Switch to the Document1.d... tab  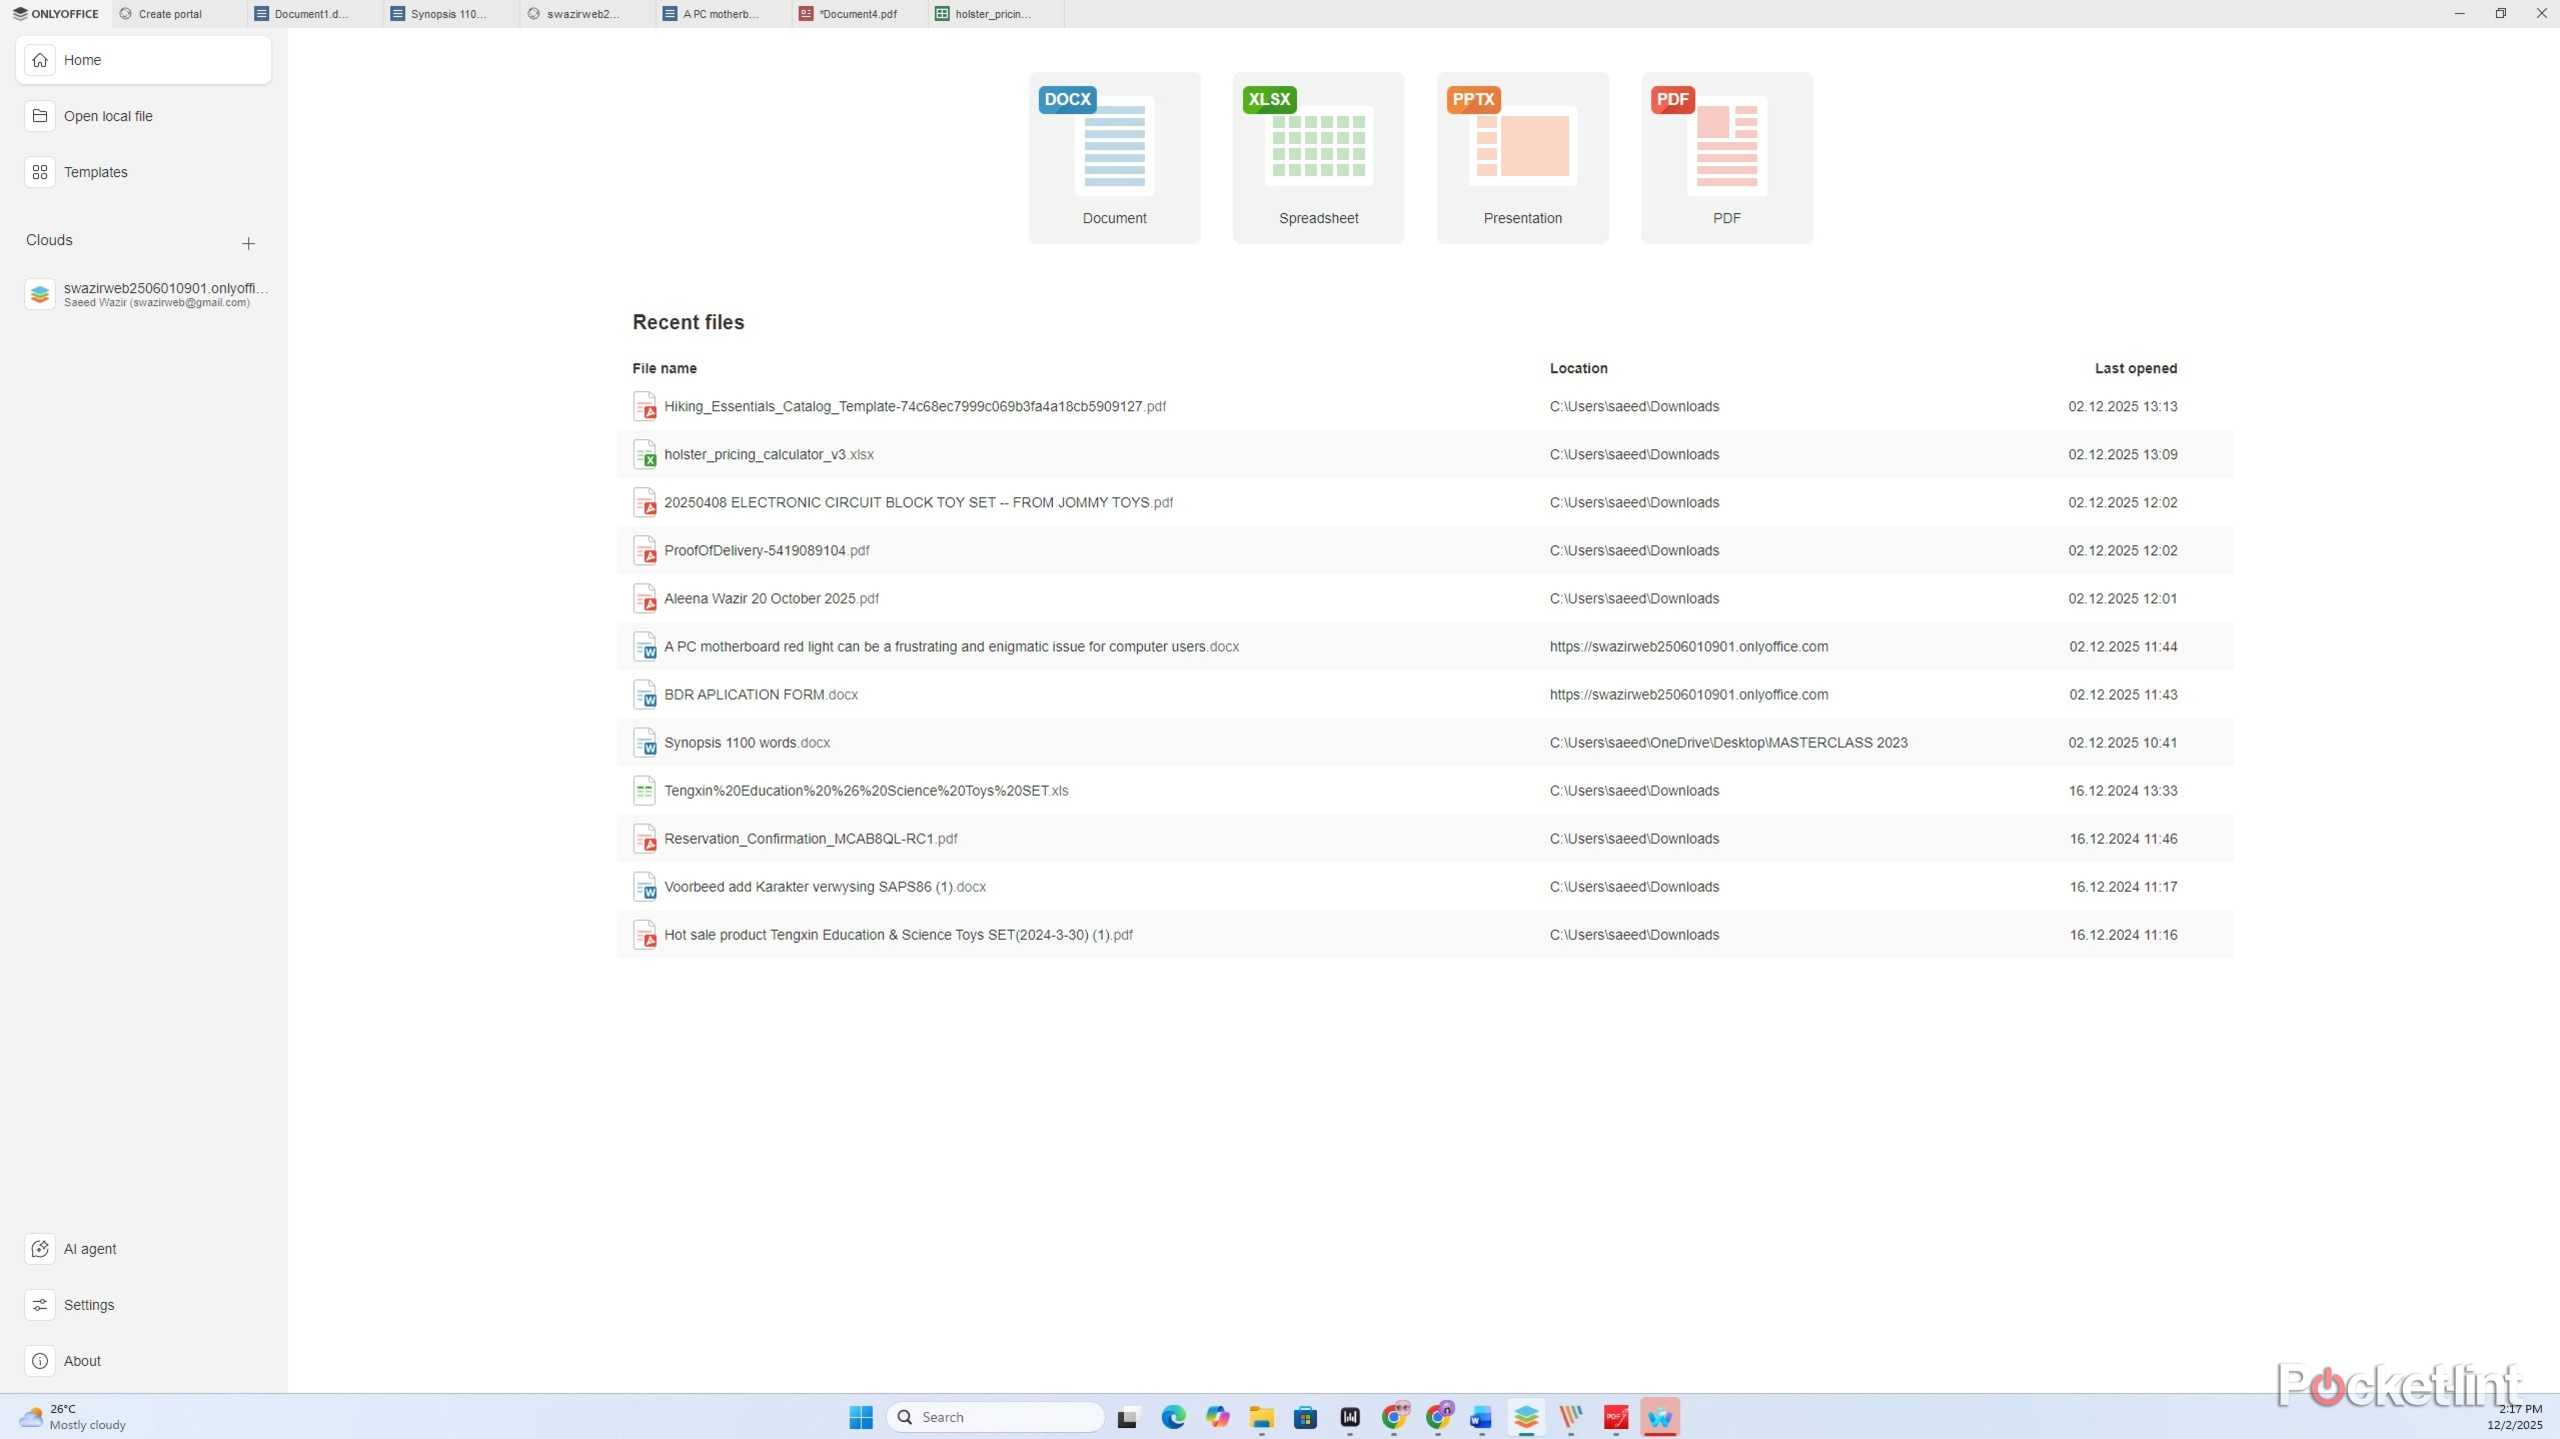(x=313, y=14)
